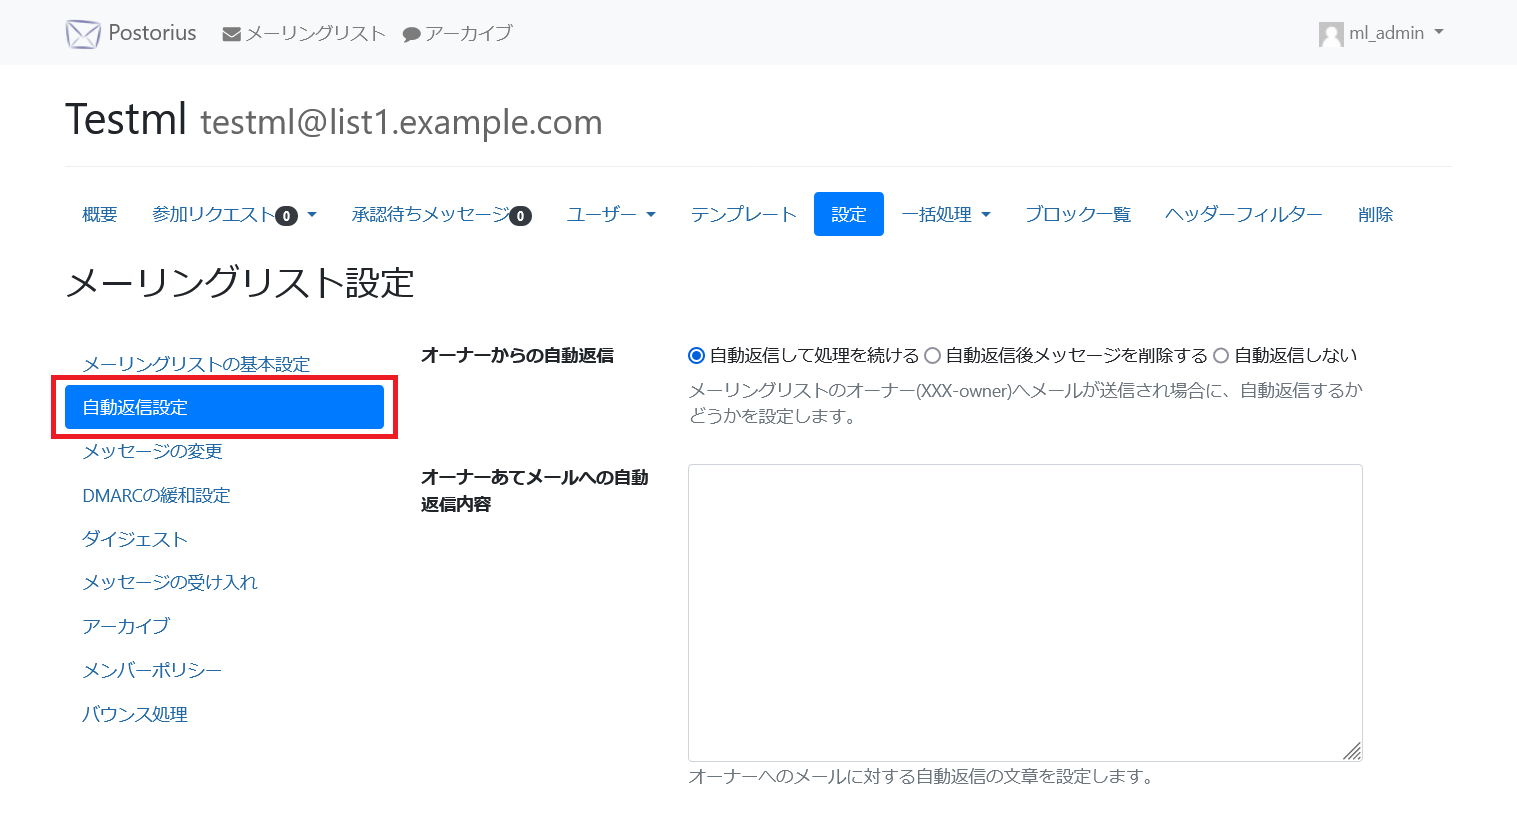
Task: Select 自動返信設定 in the sidebar
Action: click(x=224, y=407)
